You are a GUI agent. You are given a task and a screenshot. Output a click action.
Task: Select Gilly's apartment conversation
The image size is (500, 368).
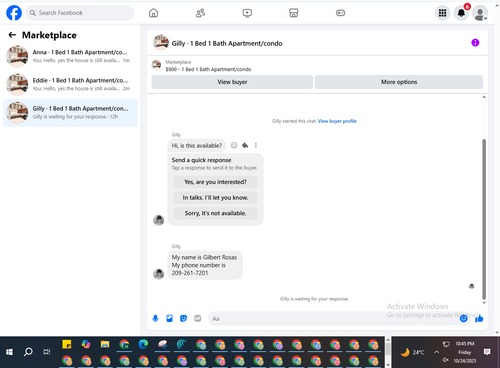click(70, 113)
